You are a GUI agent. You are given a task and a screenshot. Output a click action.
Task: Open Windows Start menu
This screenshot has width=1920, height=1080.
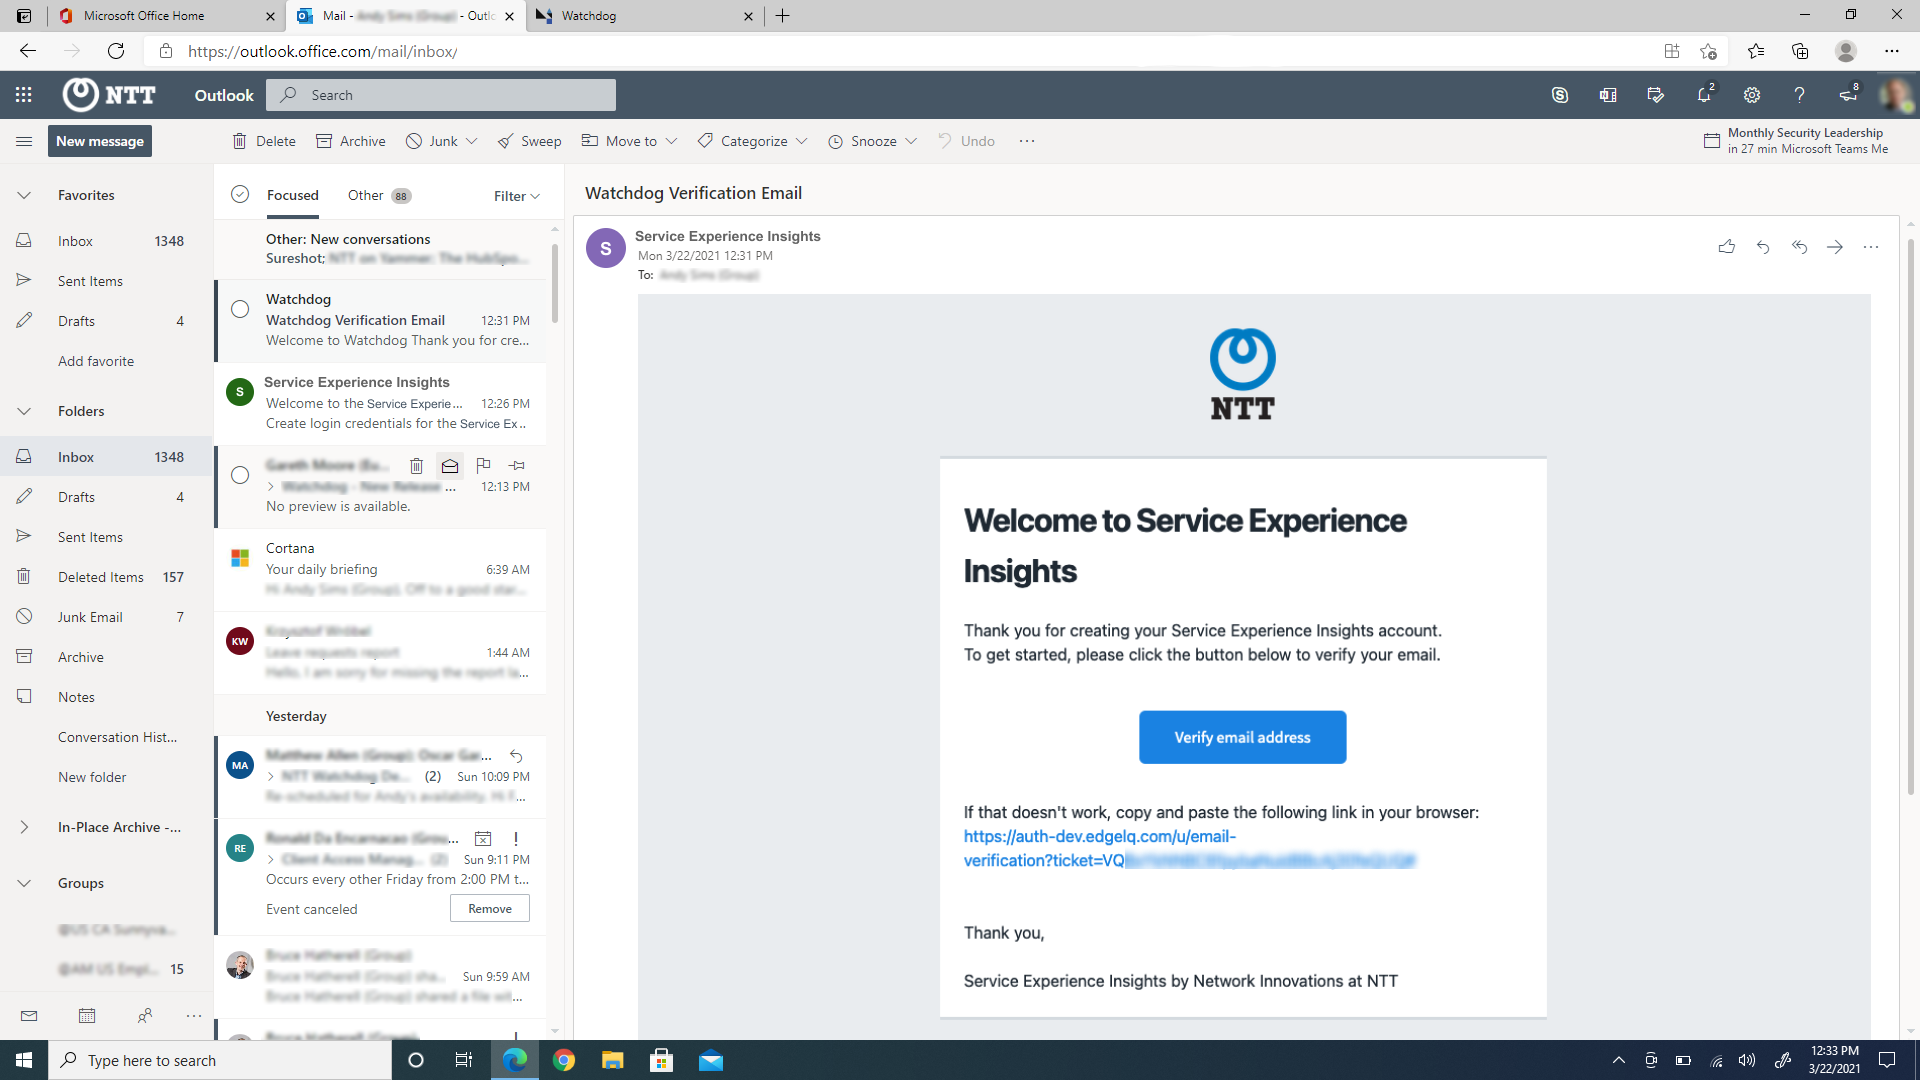pos(24,1060)
